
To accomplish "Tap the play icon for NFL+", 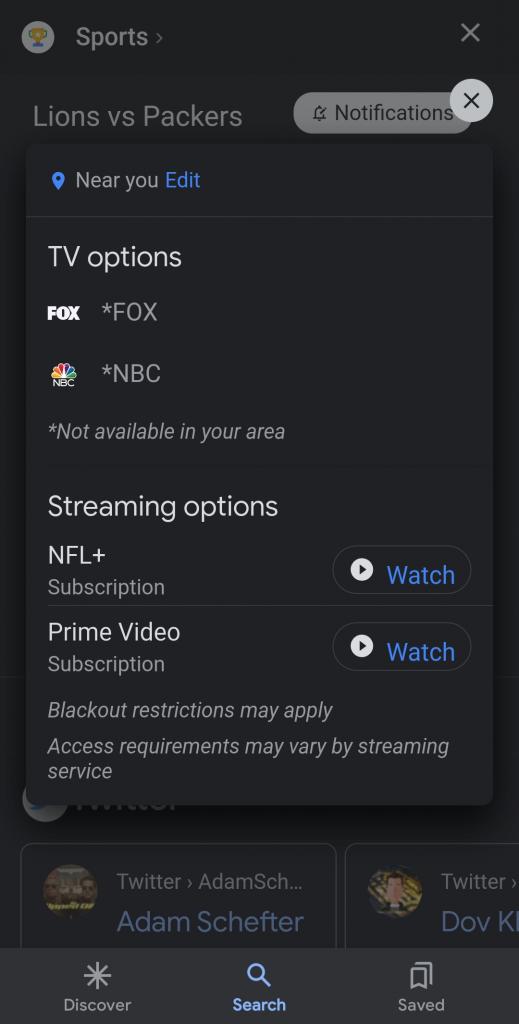I will point(362,569).
